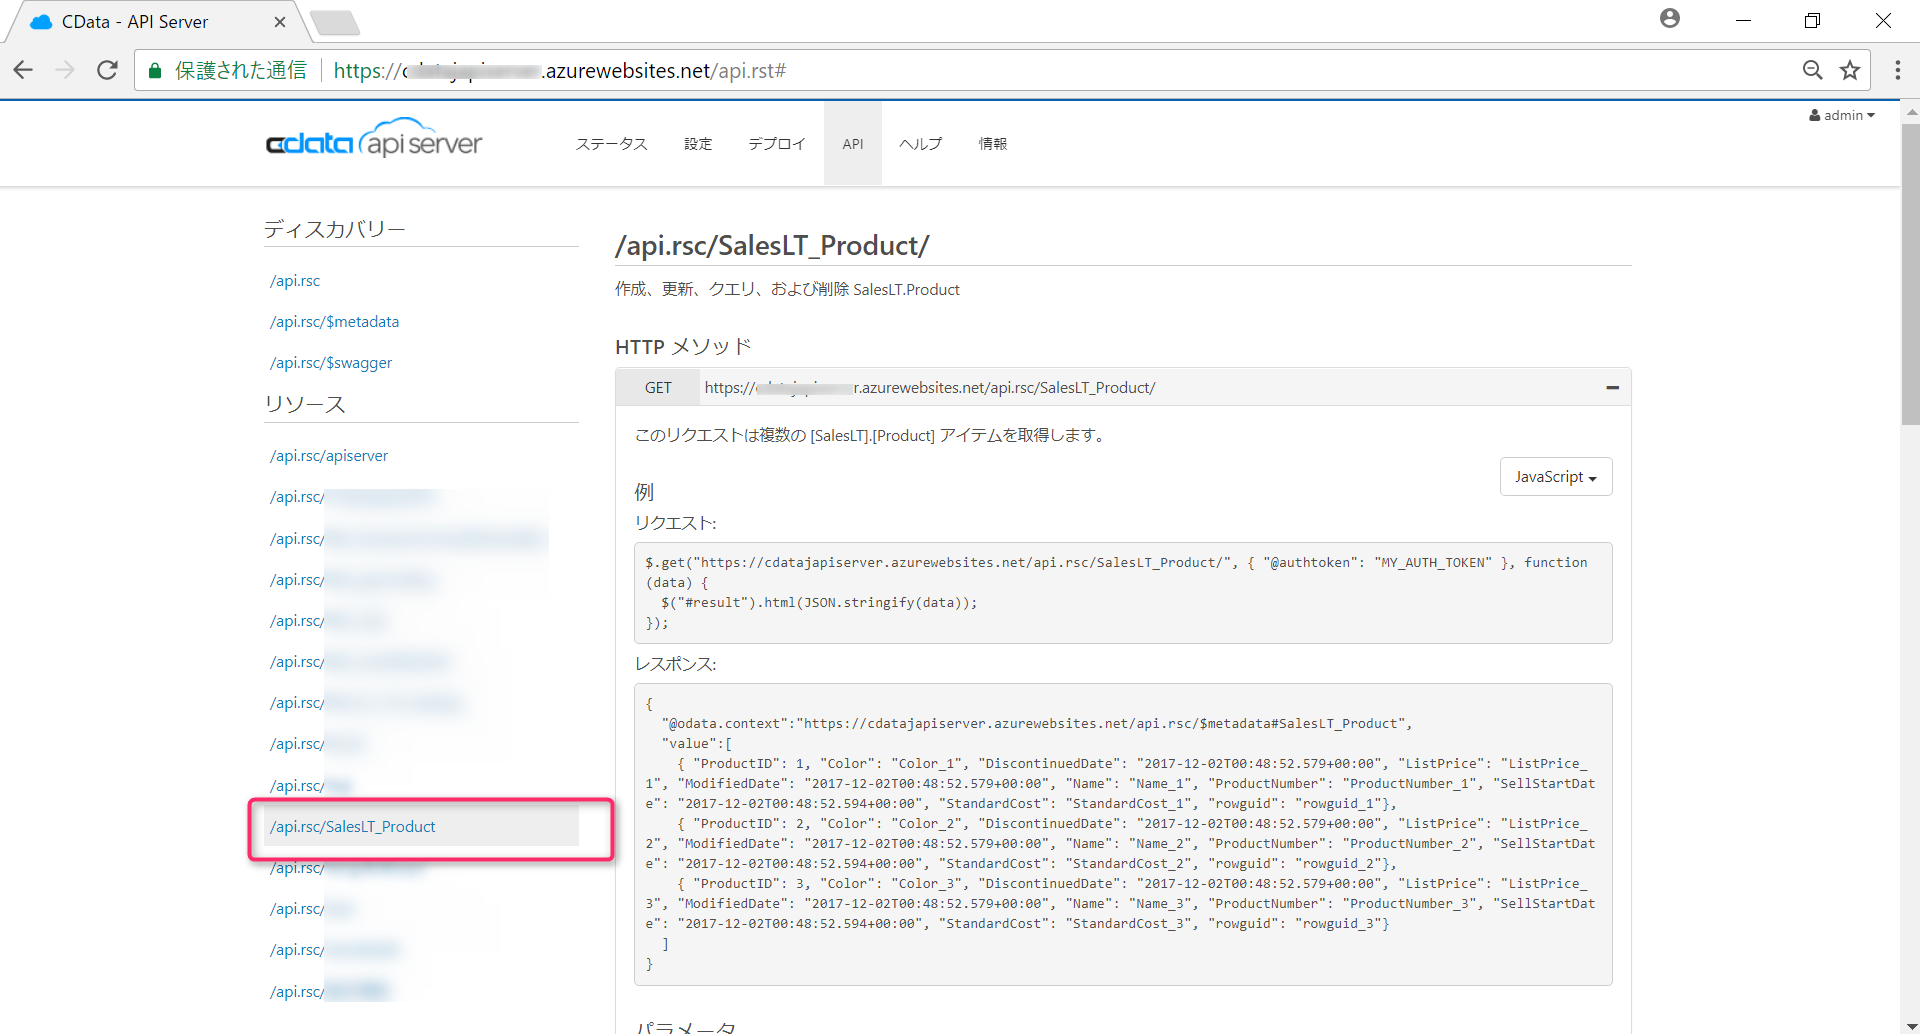Open the Chrome menu with three dots
1920x1034 pixels.
click(1897, 70)
